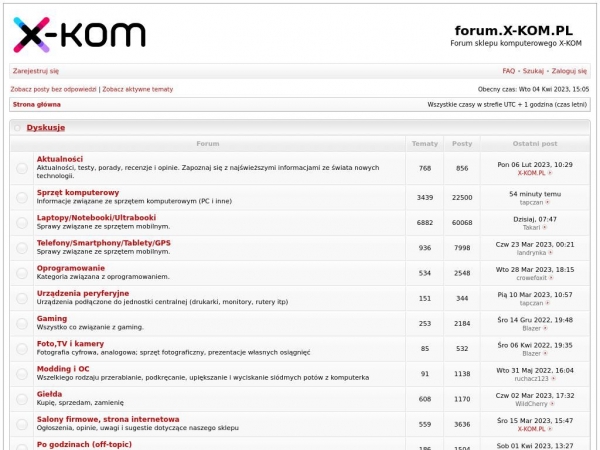Open Blazer profile in Gaming row

[x=532, y=328]
